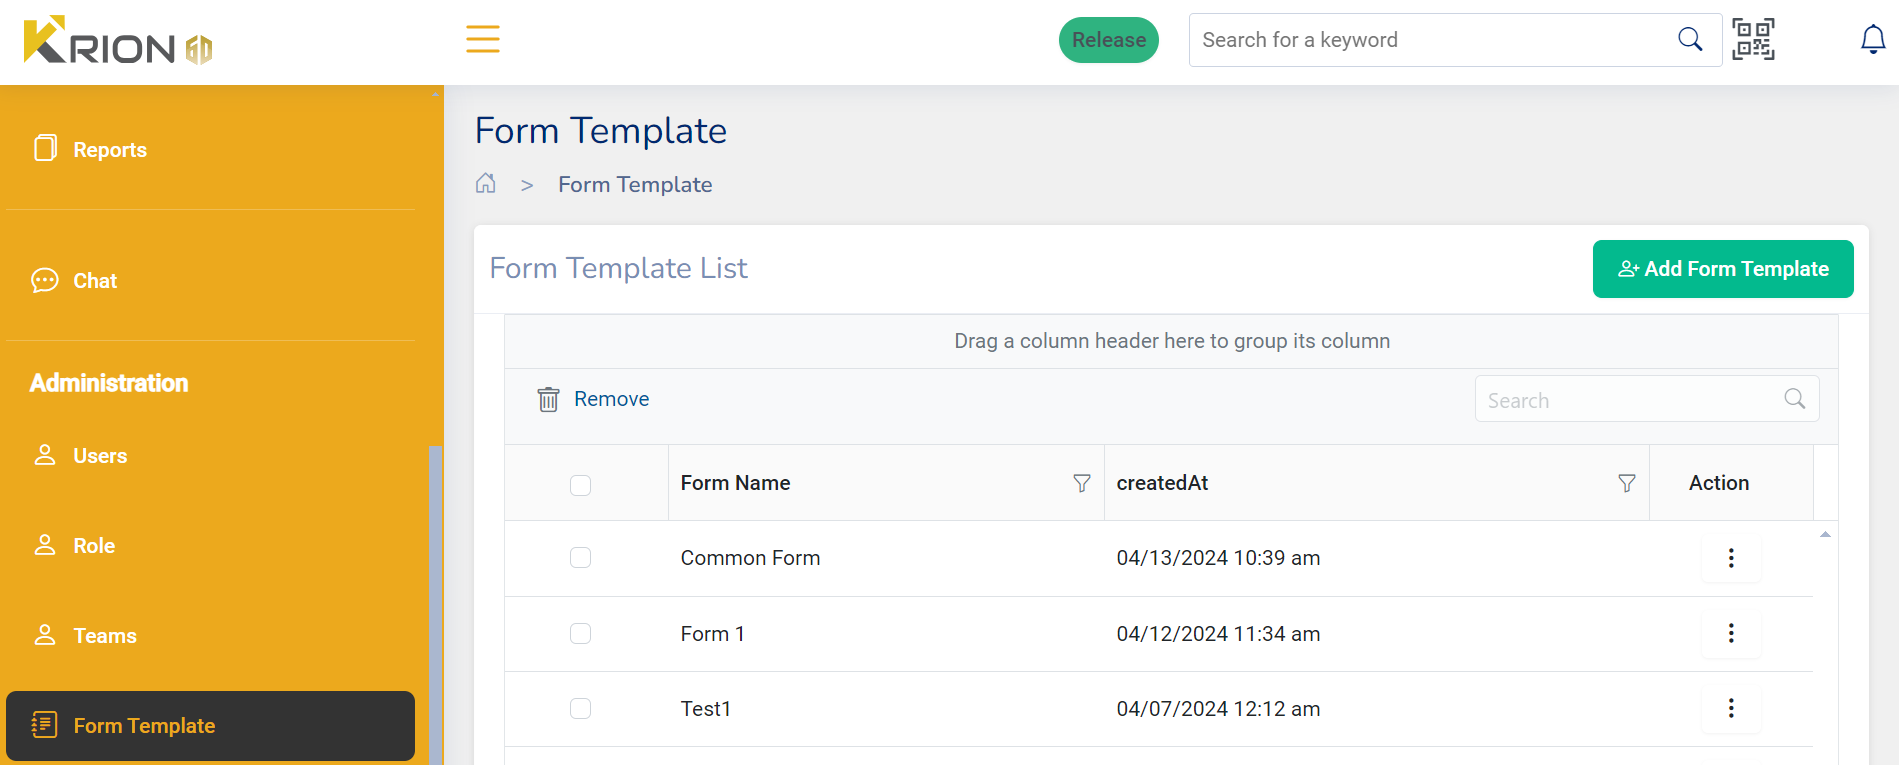The height and width of the screenshot is (765, 1899).
Task: Click the Add Form Template button
Action: [x=1722, y=269]
